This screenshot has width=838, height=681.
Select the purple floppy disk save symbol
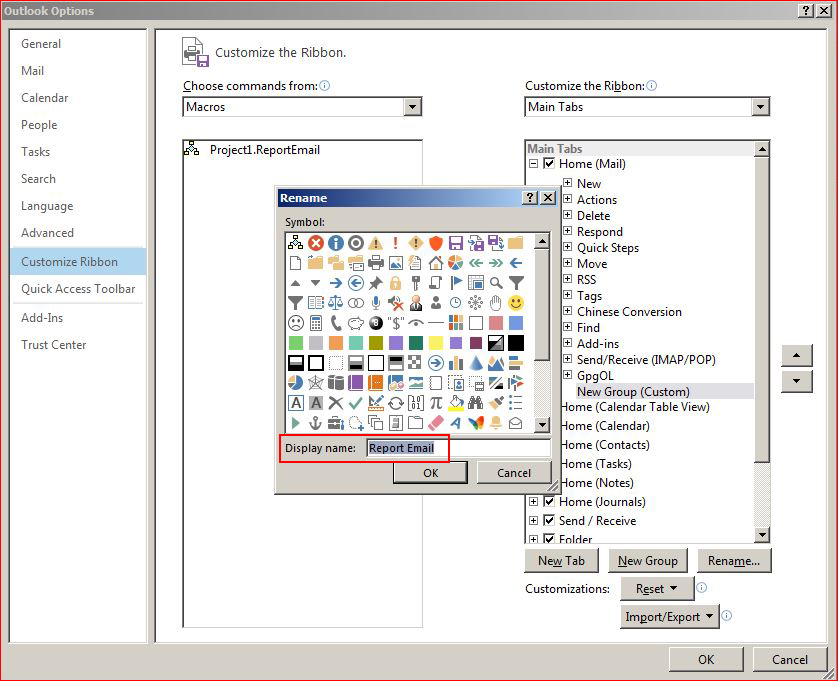tap(456, 243)
